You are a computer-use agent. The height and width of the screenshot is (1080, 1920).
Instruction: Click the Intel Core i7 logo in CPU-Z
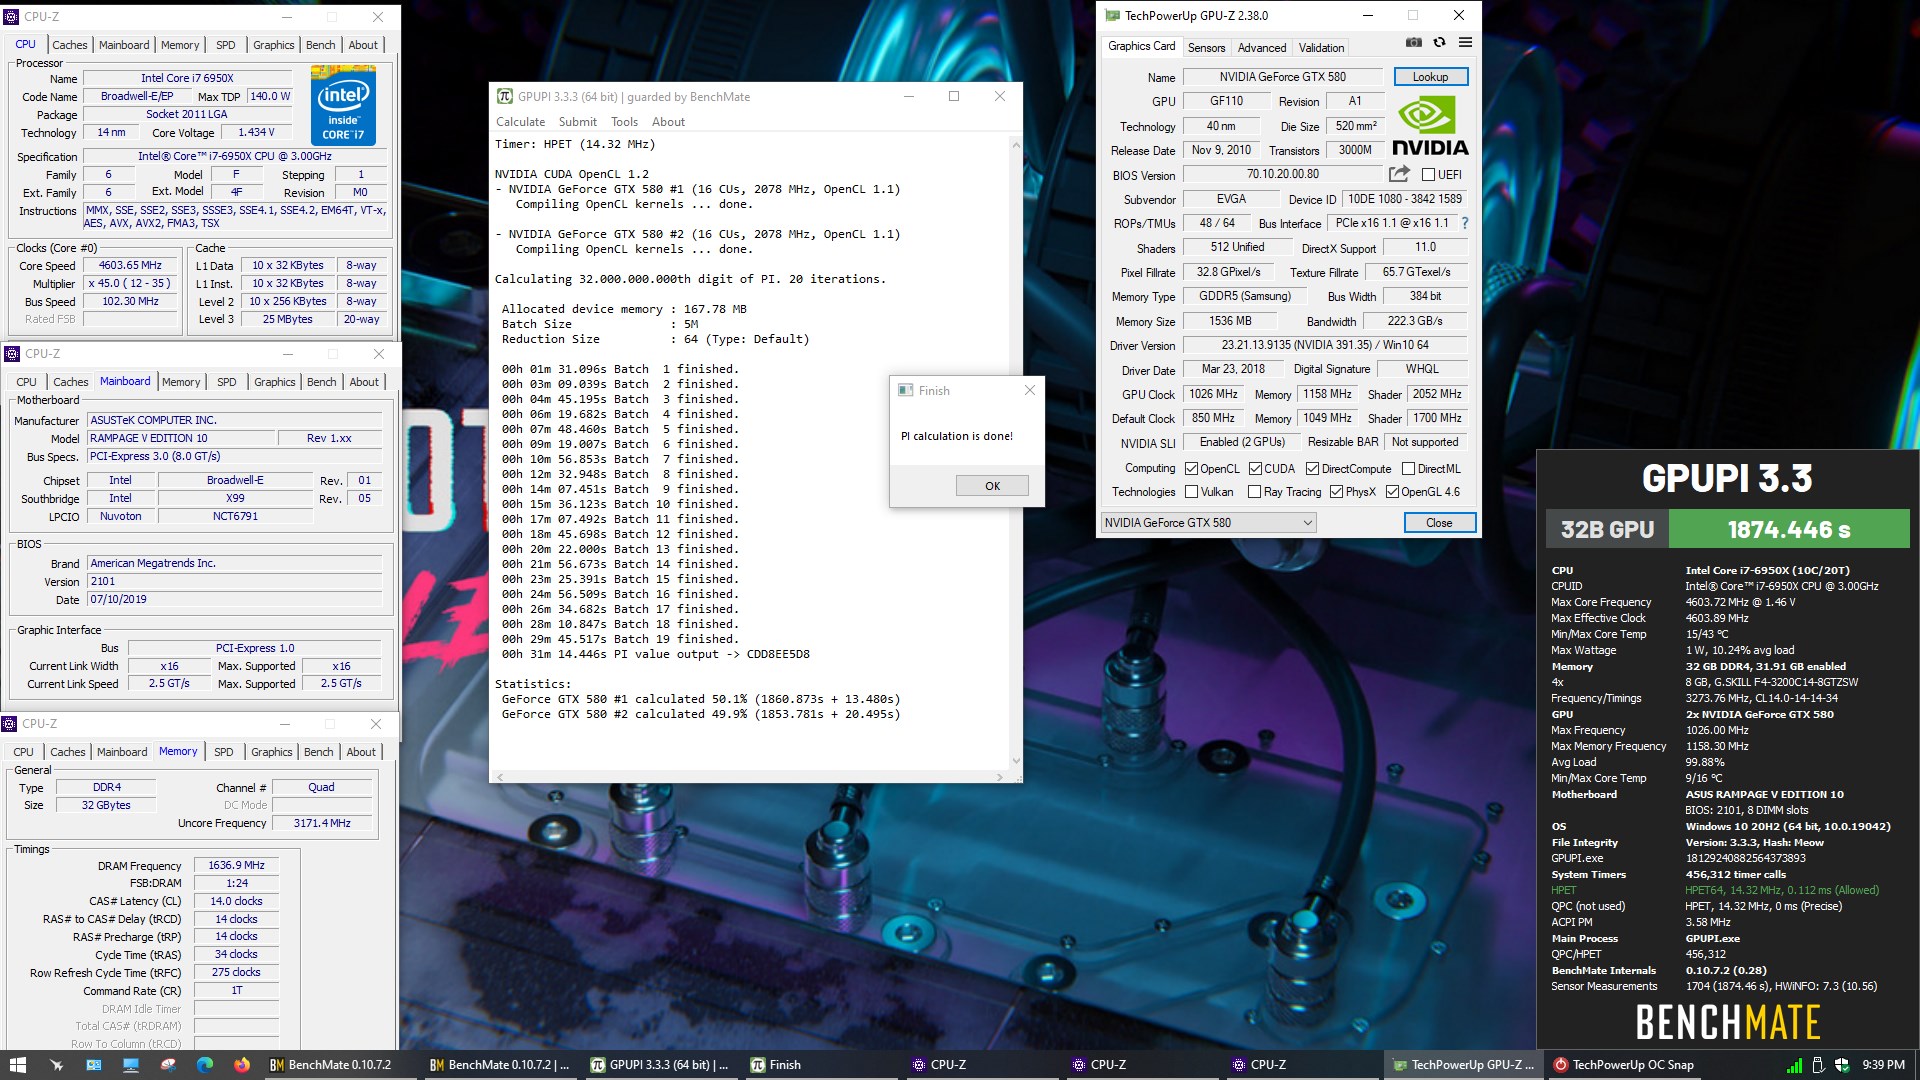(343, 105)
